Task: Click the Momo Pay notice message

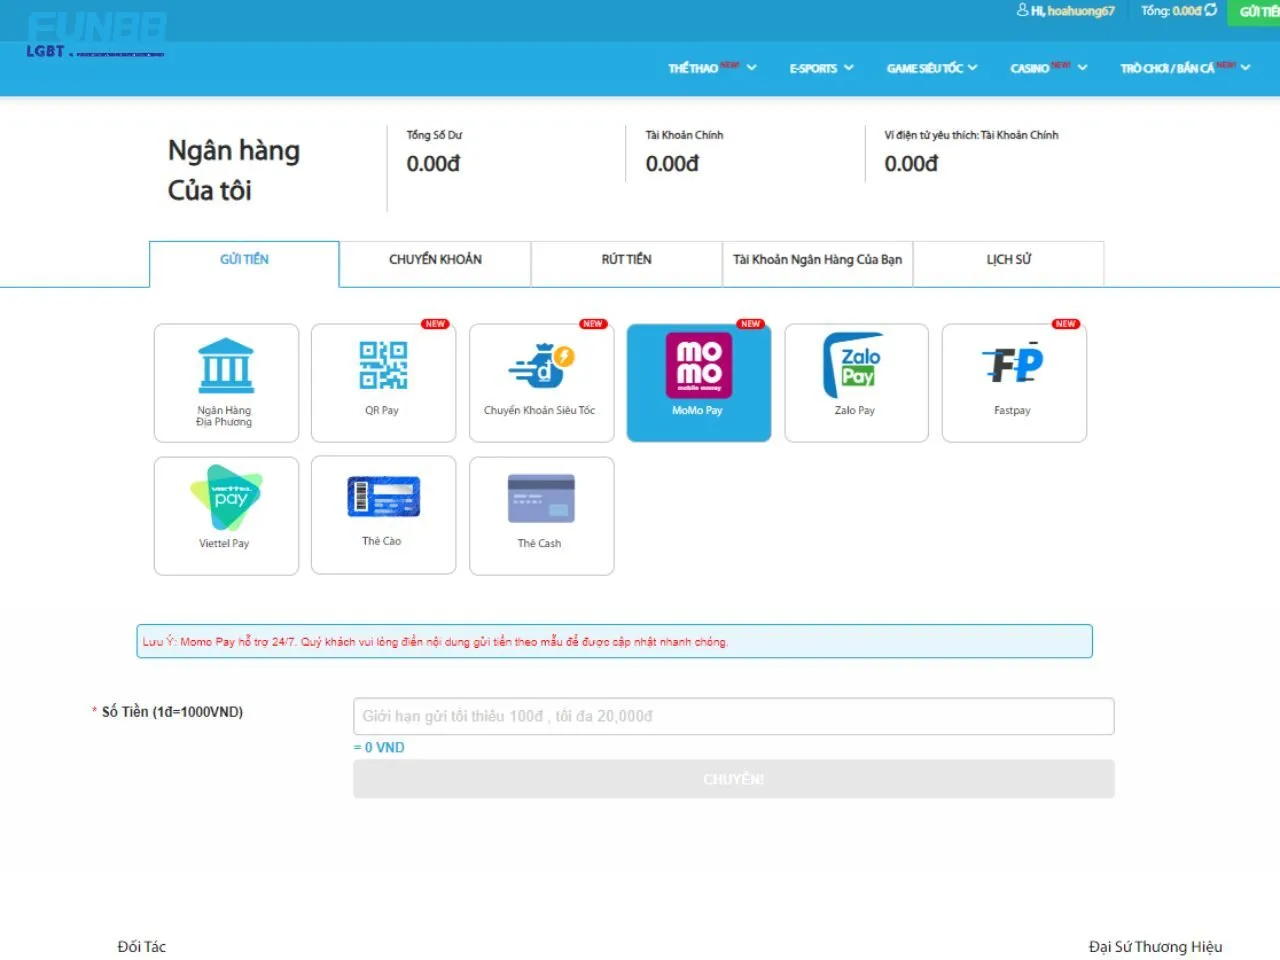Action: [614, 641]
